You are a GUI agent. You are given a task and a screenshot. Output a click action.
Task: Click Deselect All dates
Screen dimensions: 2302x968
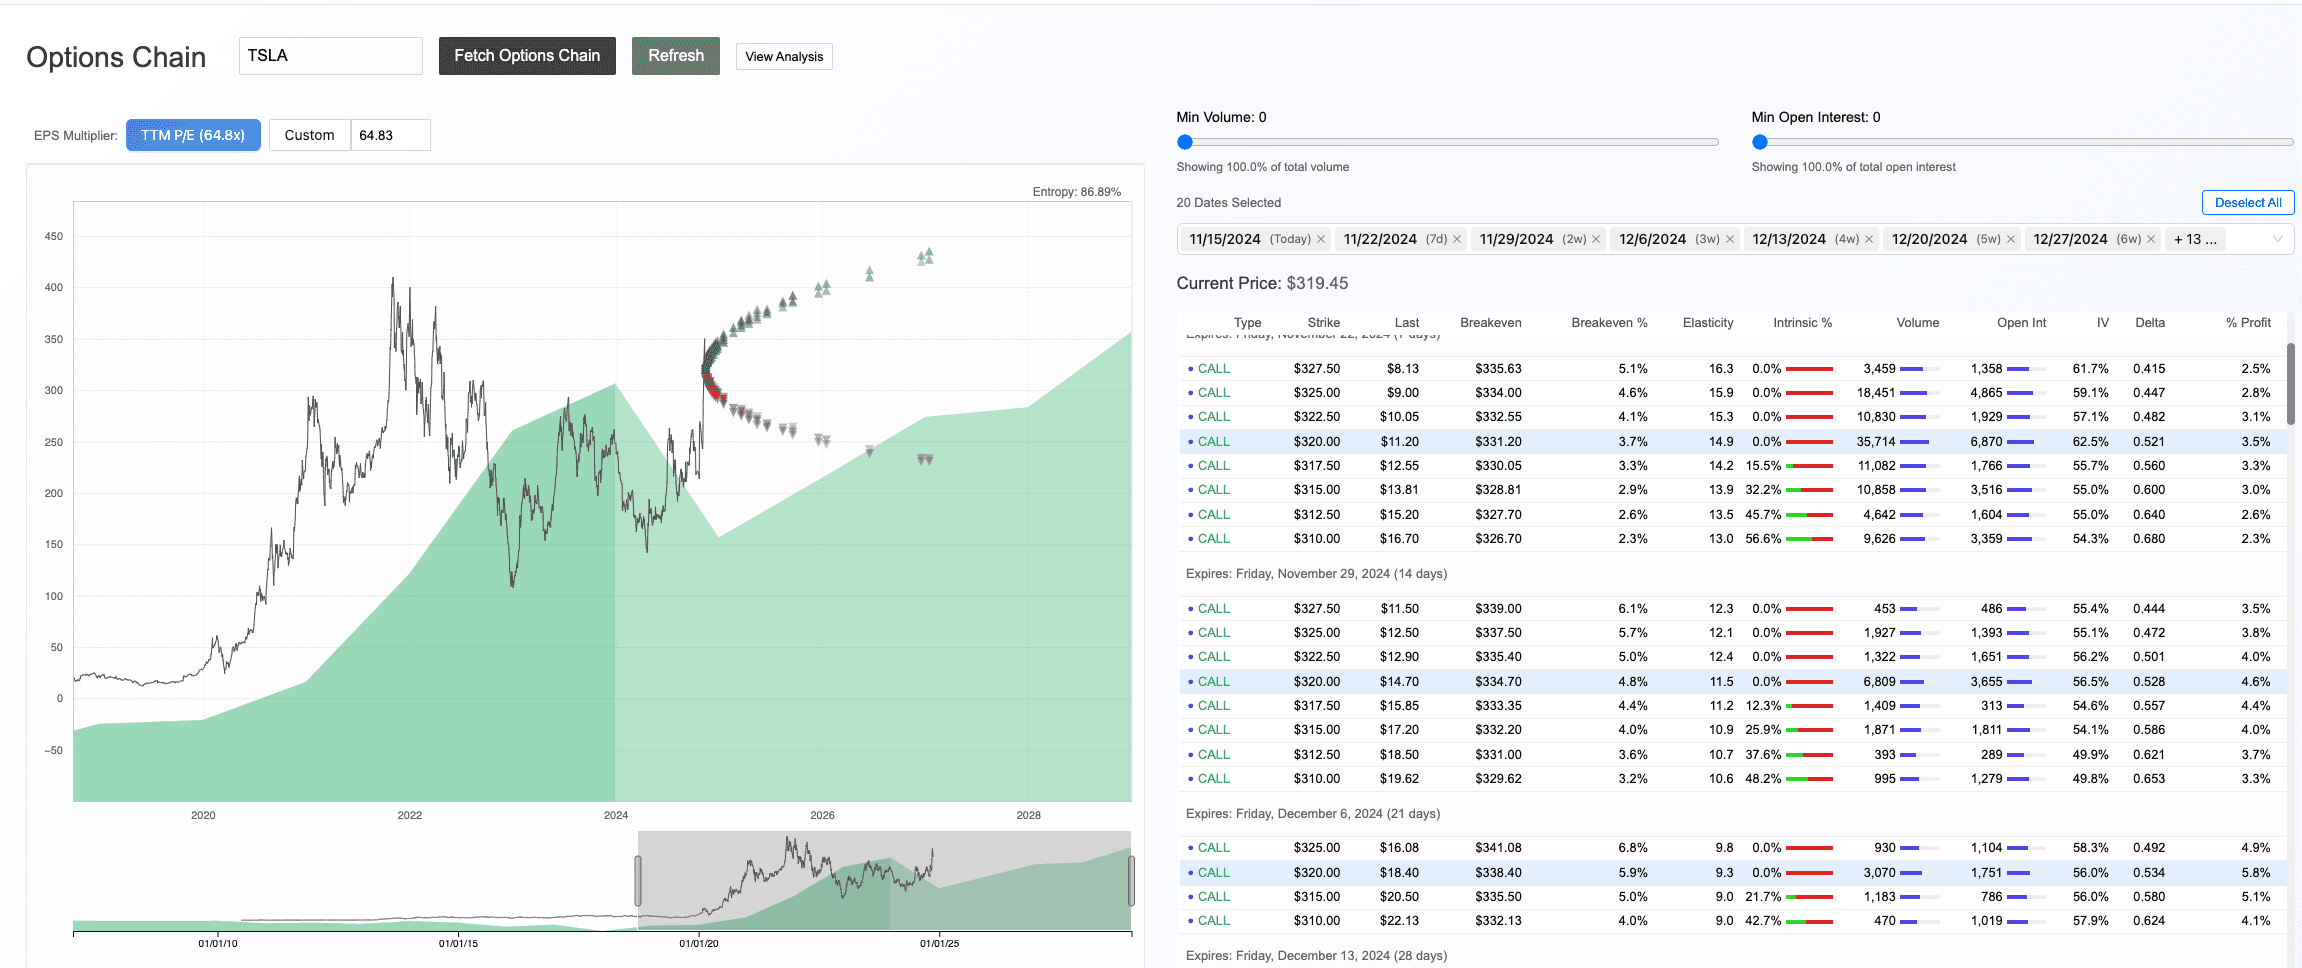pos(2247,203)
